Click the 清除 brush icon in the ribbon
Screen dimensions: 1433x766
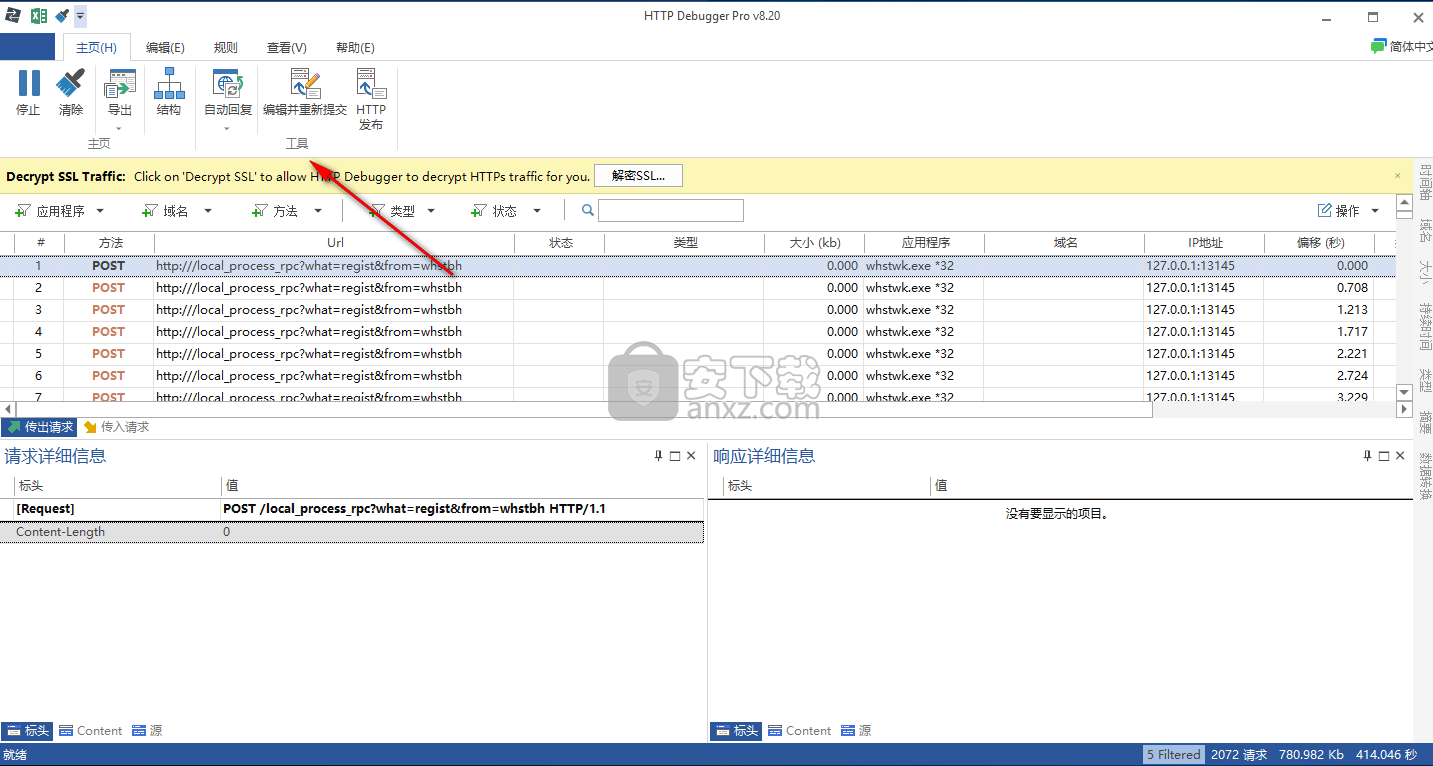(71, 83)
